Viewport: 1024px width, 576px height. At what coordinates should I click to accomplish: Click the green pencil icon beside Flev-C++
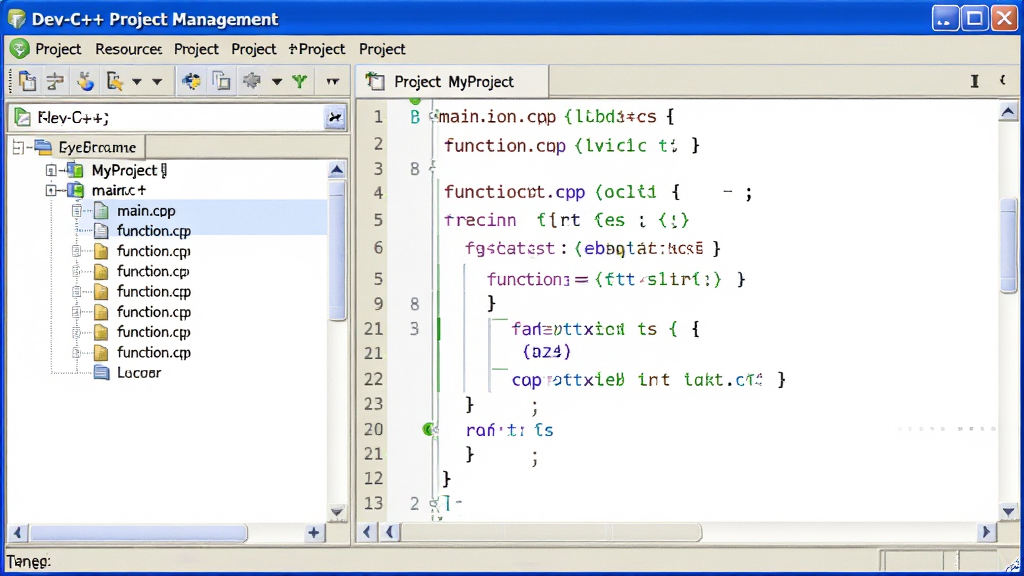pos(23,118)
